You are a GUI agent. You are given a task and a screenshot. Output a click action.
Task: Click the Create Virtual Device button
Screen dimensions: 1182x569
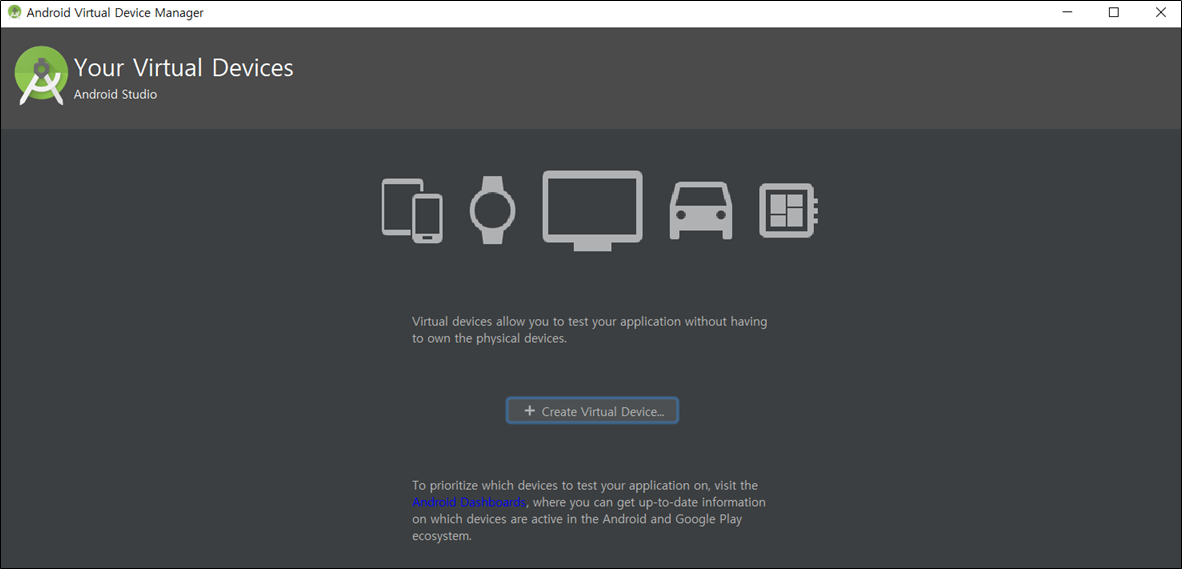pos(592,411)
